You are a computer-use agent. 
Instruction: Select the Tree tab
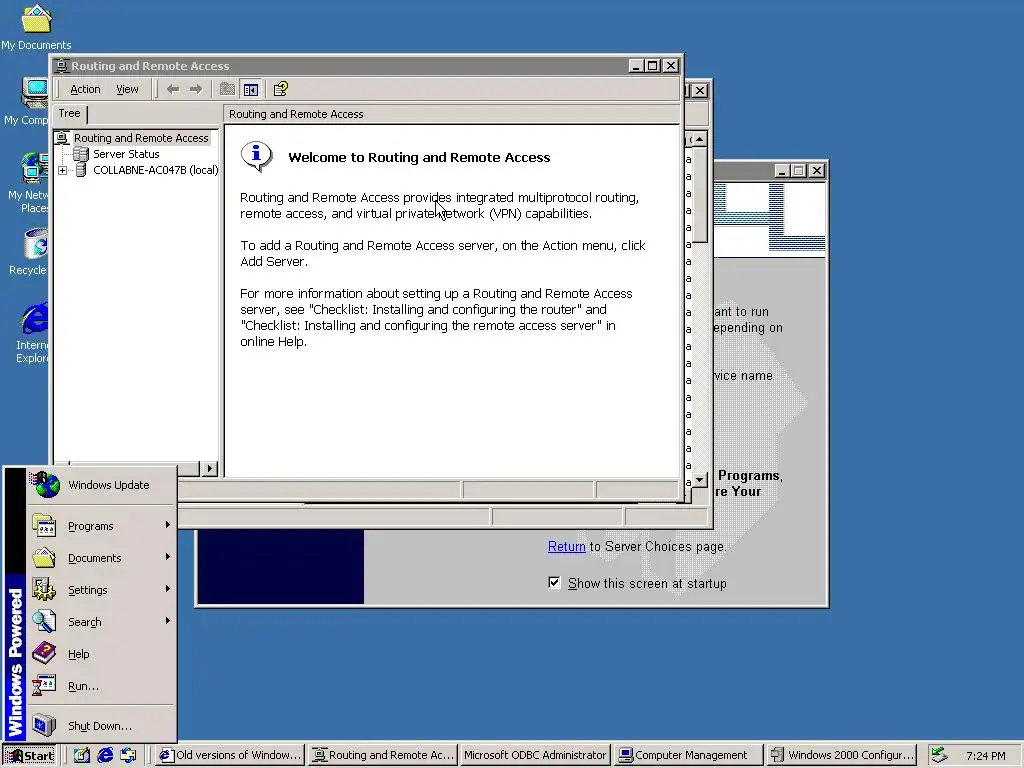click(x=70, y=114)
